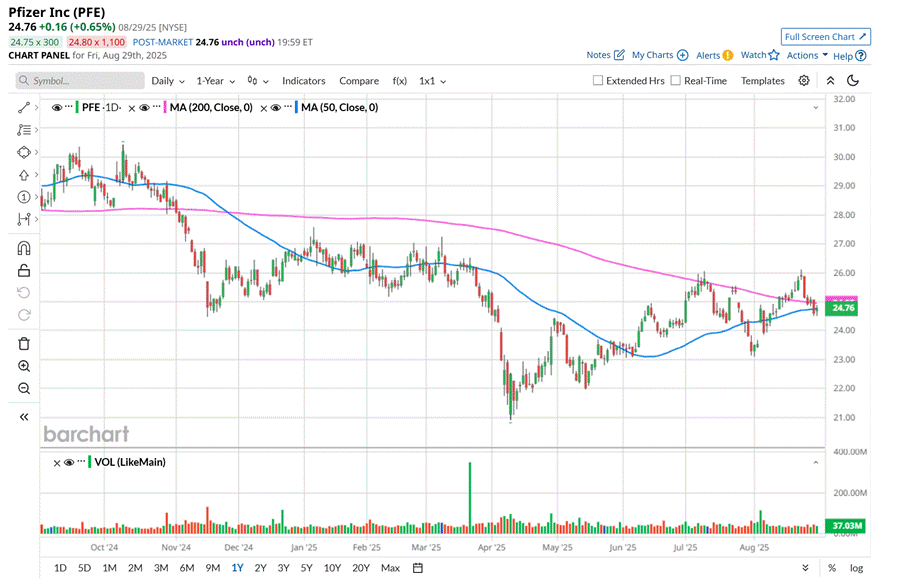Zoom in on the chart
Viewport: 903px width, 584px height.
(x=24, y=366)
